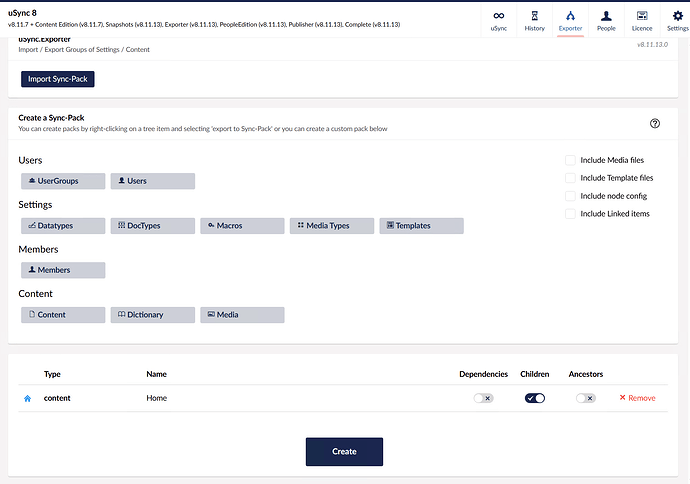Add UserGroups to the sync pack

[62, 181]
